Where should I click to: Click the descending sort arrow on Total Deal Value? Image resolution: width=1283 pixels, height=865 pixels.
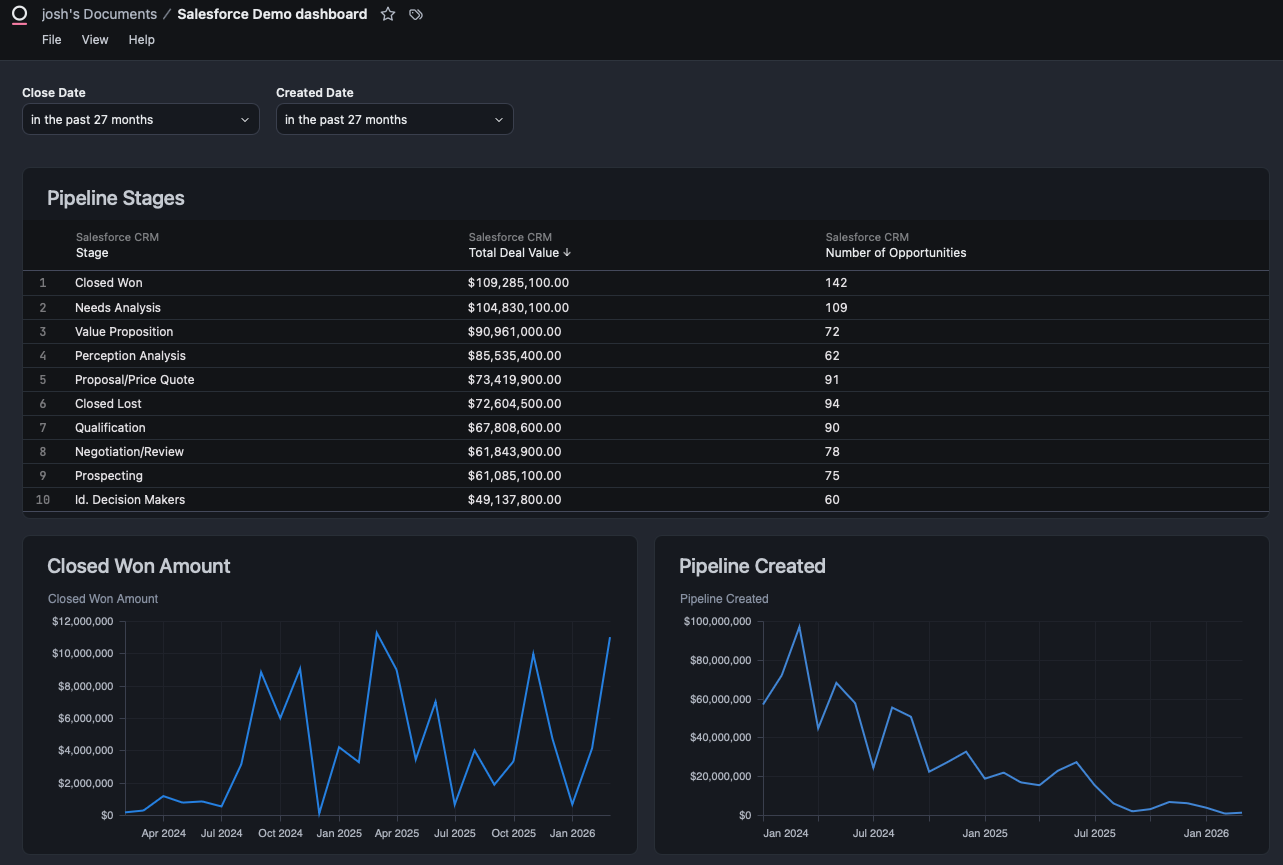coord(568,253)
